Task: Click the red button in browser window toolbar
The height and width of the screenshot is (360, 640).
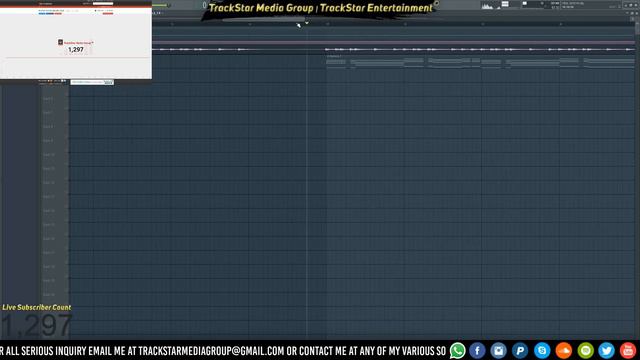Action: tap(108, 13)
